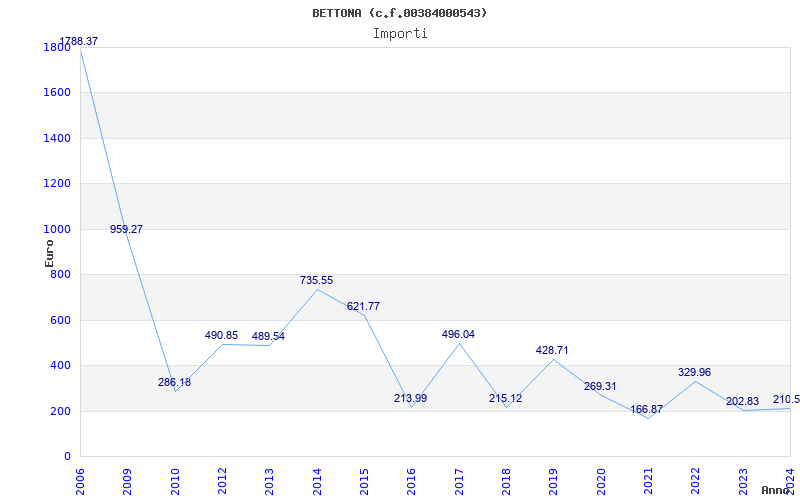800x500 pixels.
Task: Select data label 621.77
Action: 363,306
